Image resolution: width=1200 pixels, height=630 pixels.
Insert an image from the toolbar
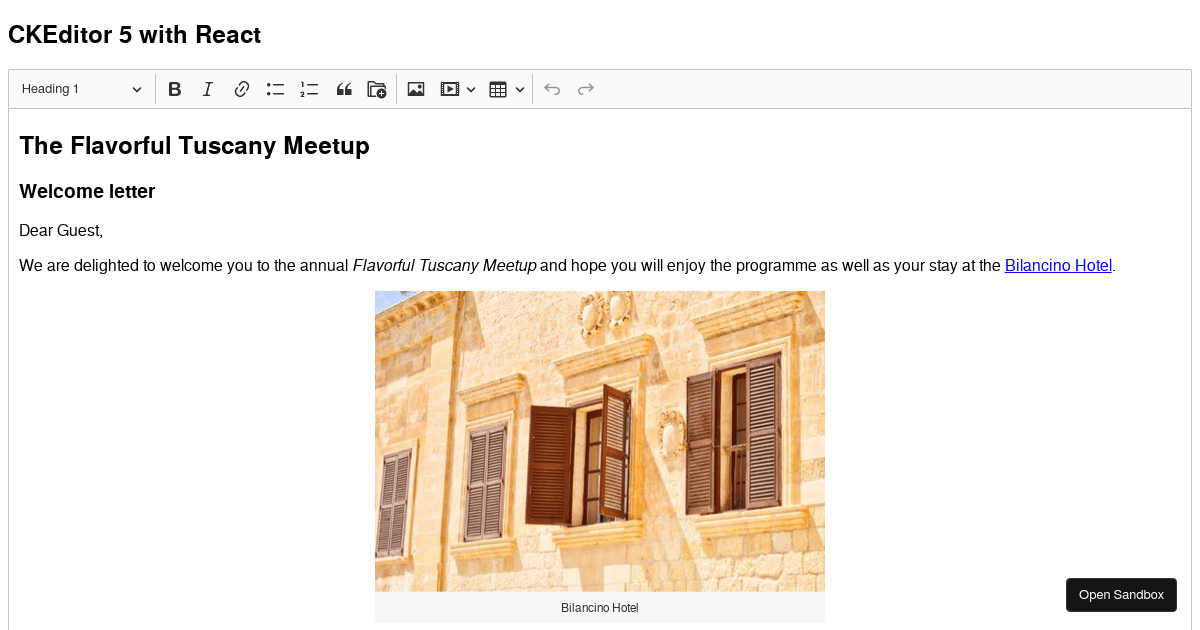(416, 89)
